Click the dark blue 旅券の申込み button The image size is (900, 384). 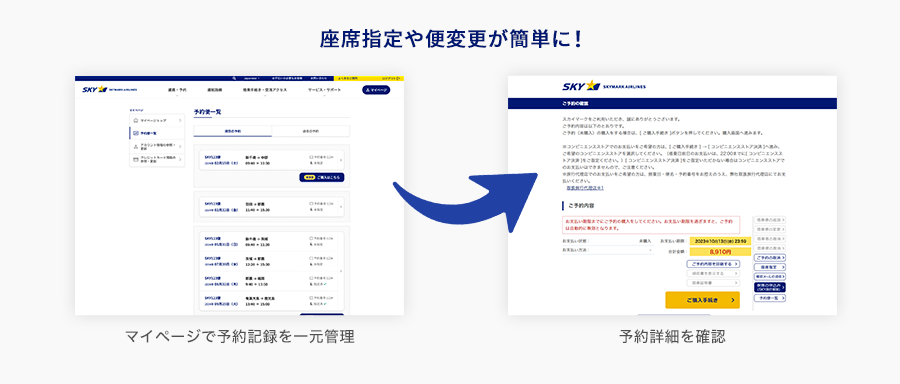[769, 287]
